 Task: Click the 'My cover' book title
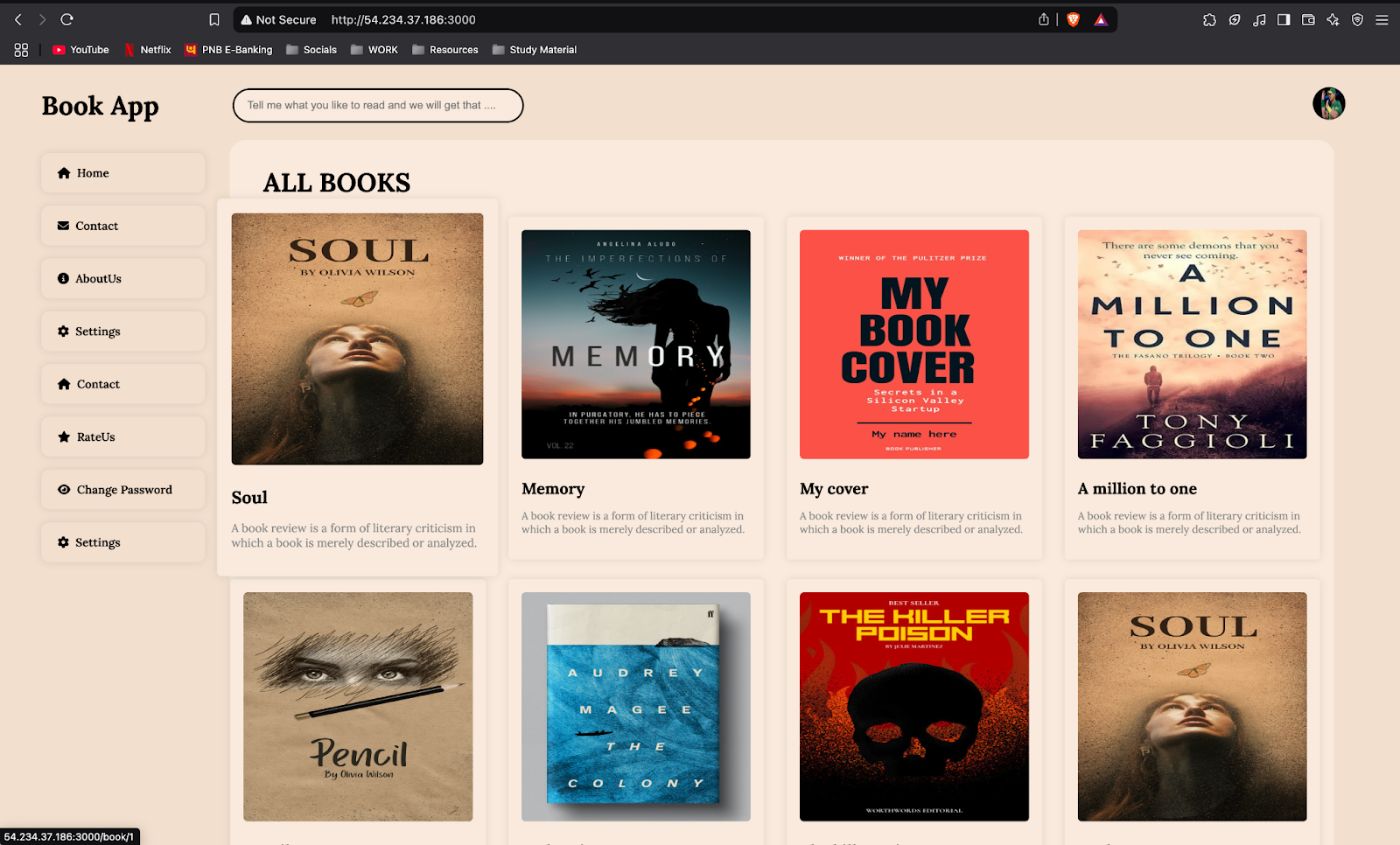(834, 489)
